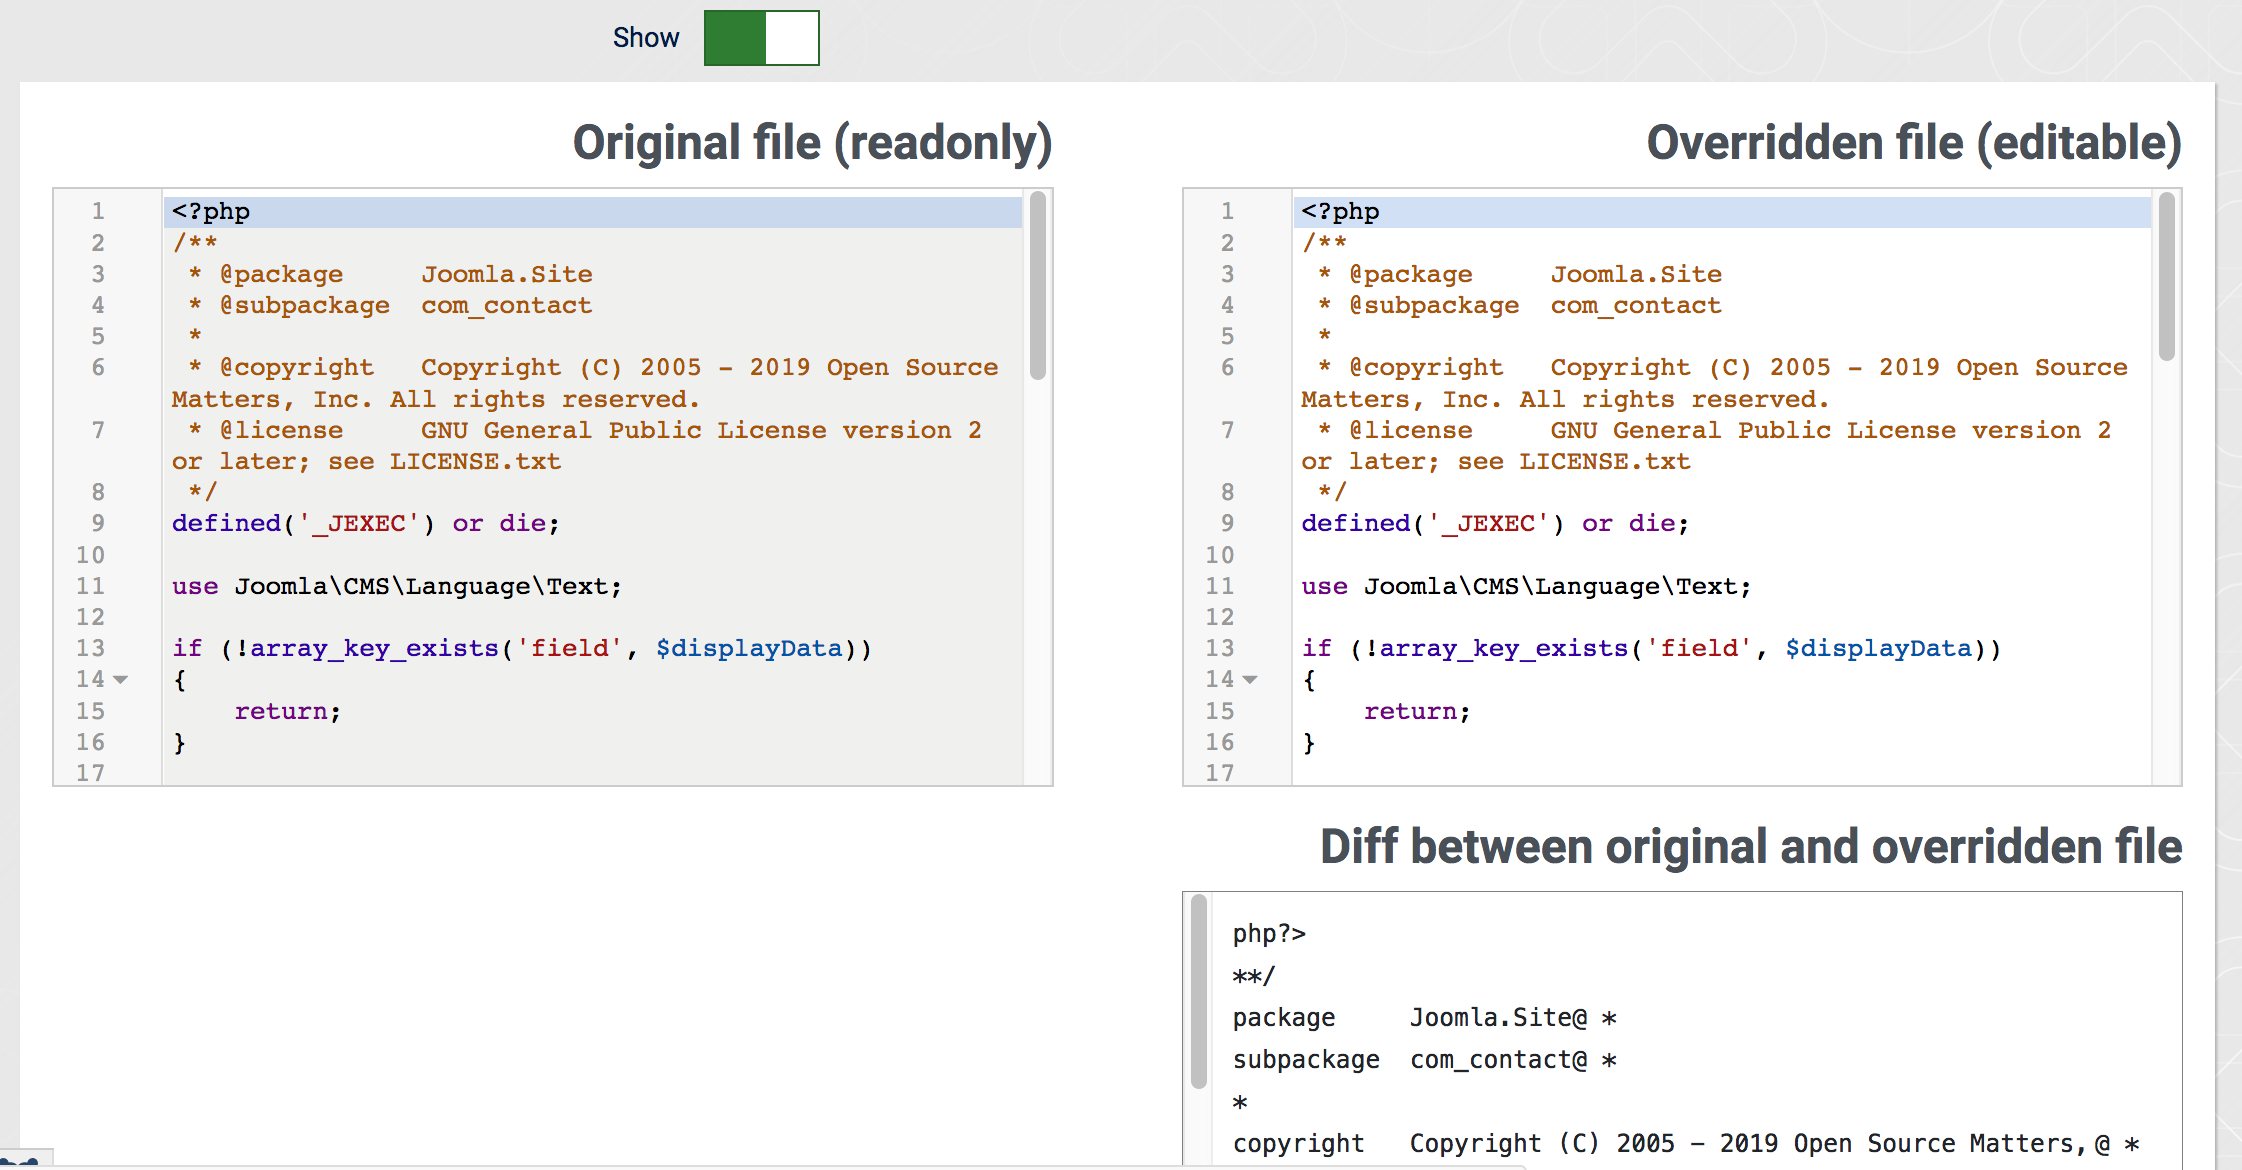Click '*/' comment close in original file
This screenshot has height=1170, width=2242.
(x=202, y=492)
